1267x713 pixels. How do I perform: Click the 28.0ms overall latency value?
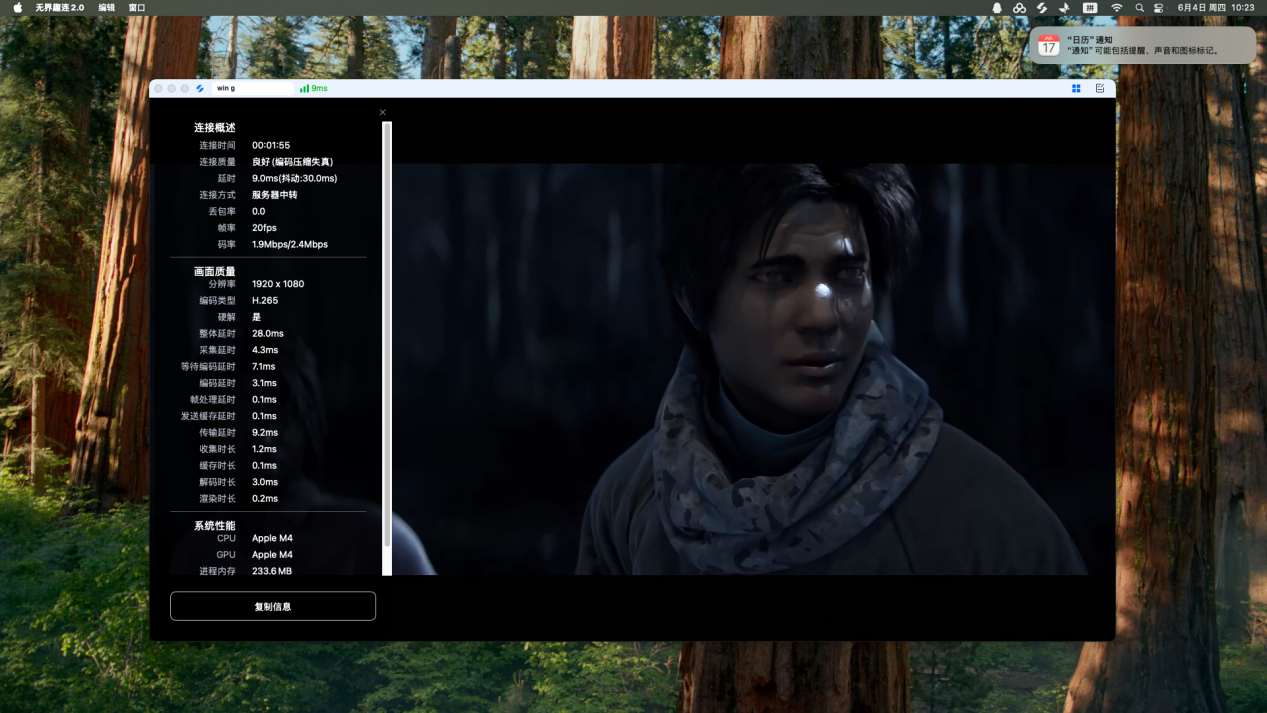pos(268,333)
